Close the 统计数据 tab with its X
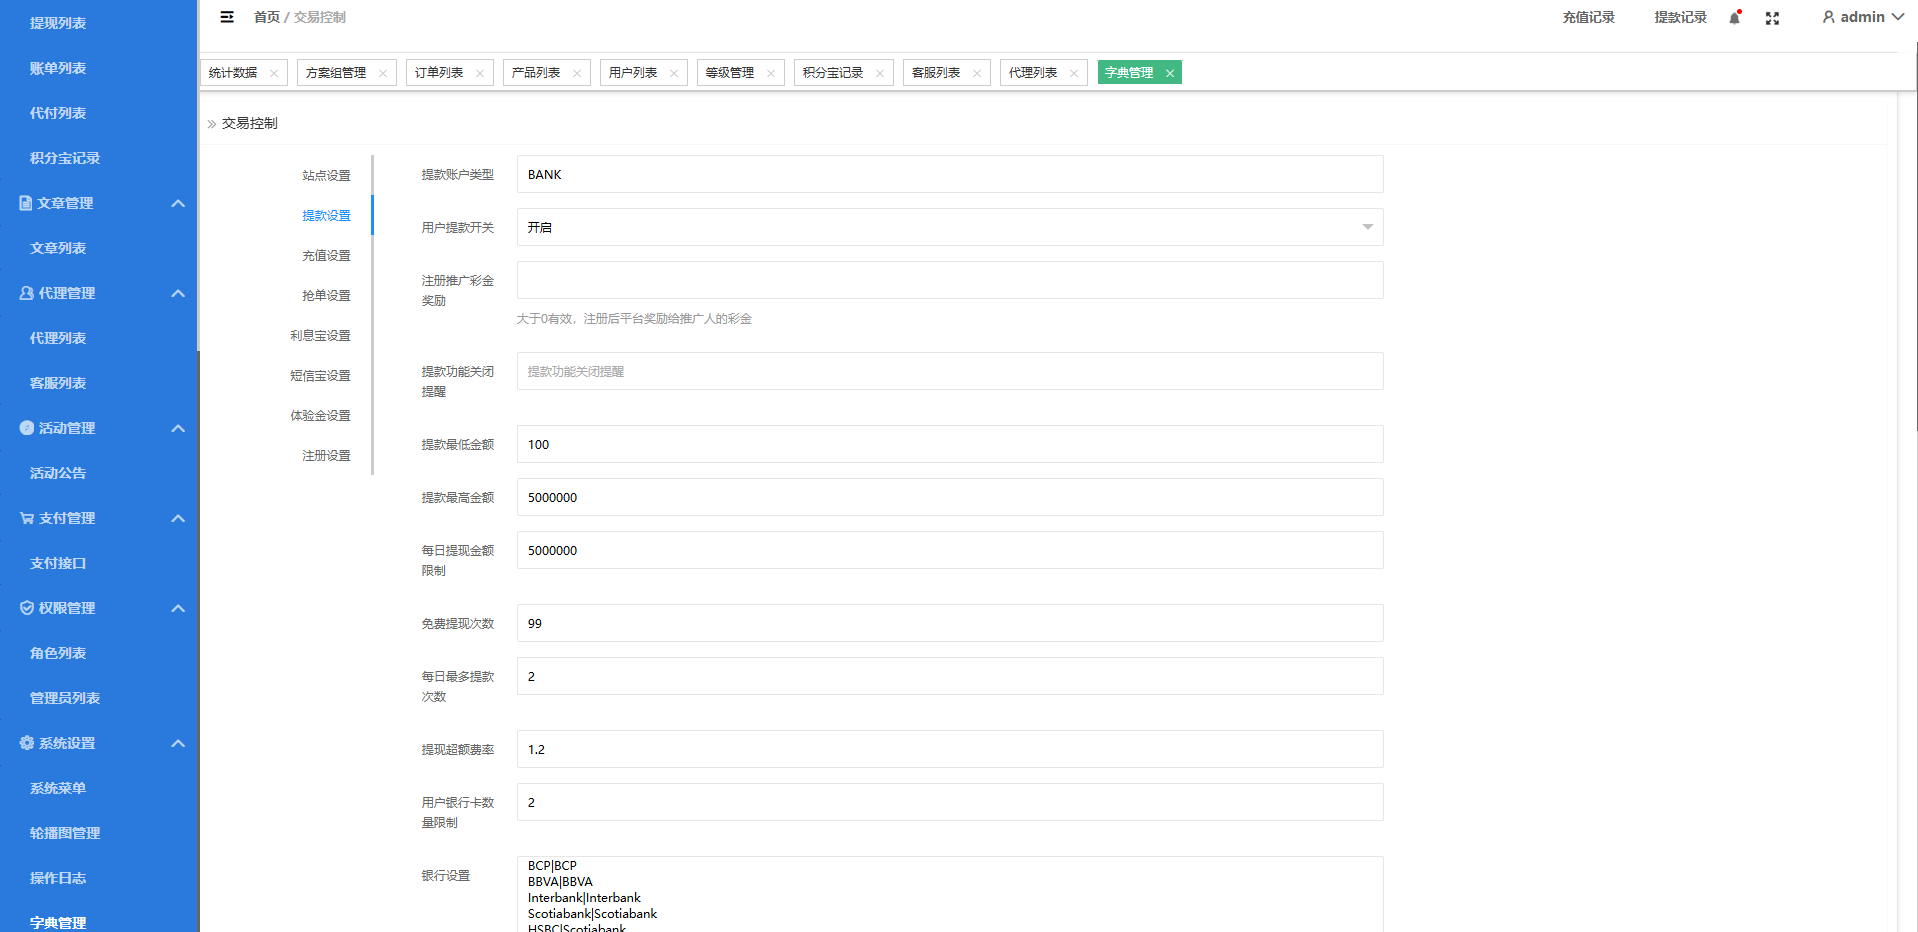This screenshot has height=932, width=1918. pyautogui.click(x=274, y=73)
